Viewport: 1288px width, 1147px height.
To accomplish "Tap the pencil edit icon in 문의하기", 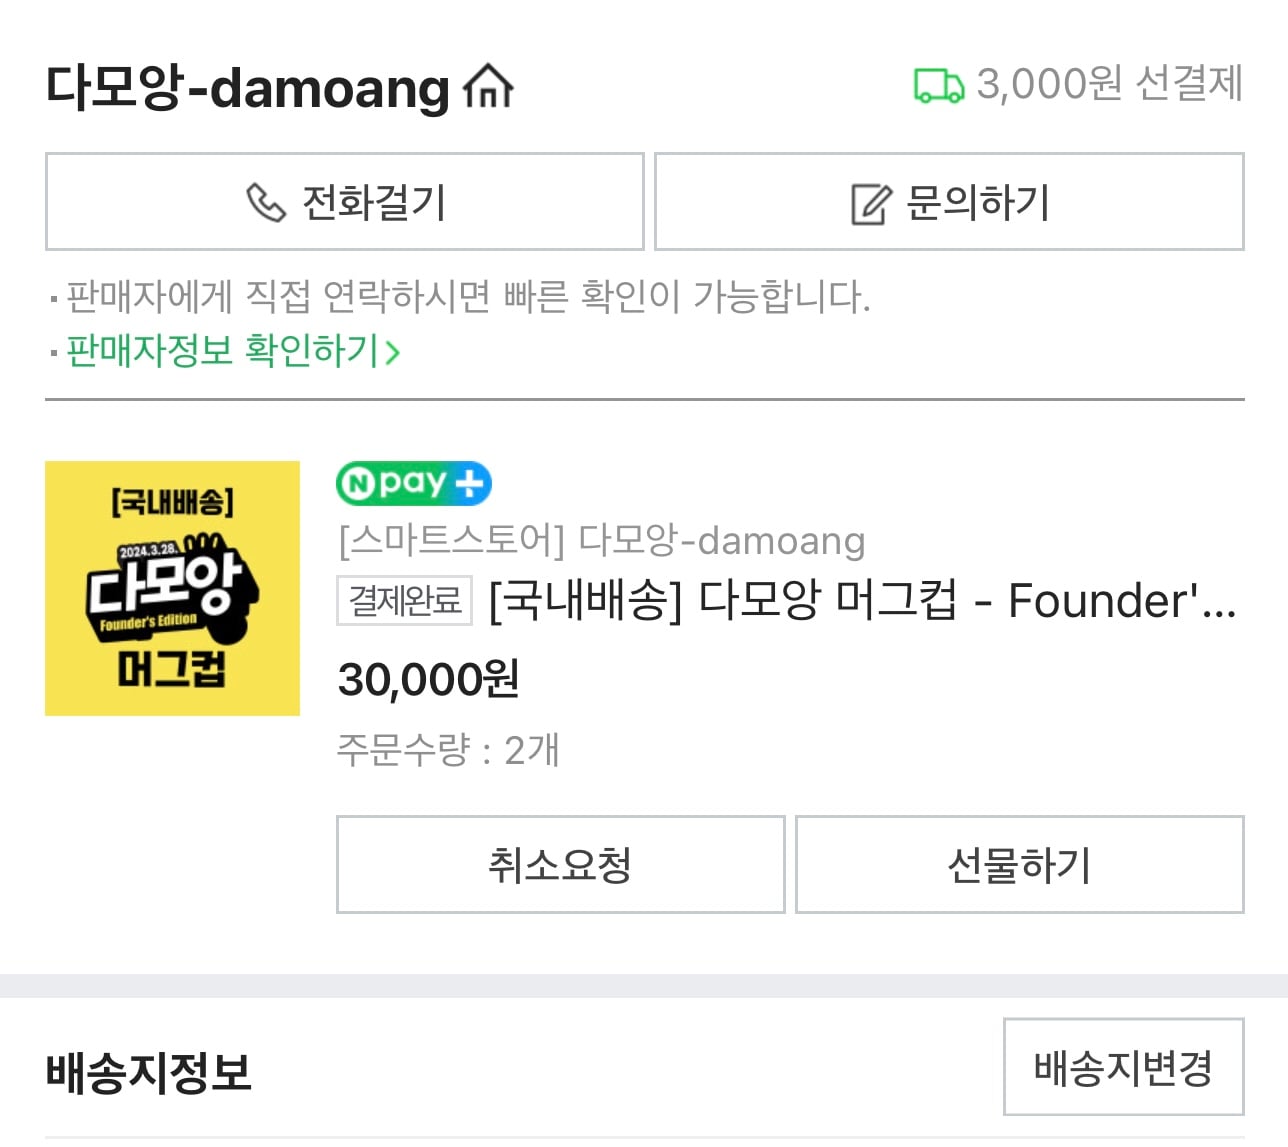I will pyautogui.click(x=870, y=204).
